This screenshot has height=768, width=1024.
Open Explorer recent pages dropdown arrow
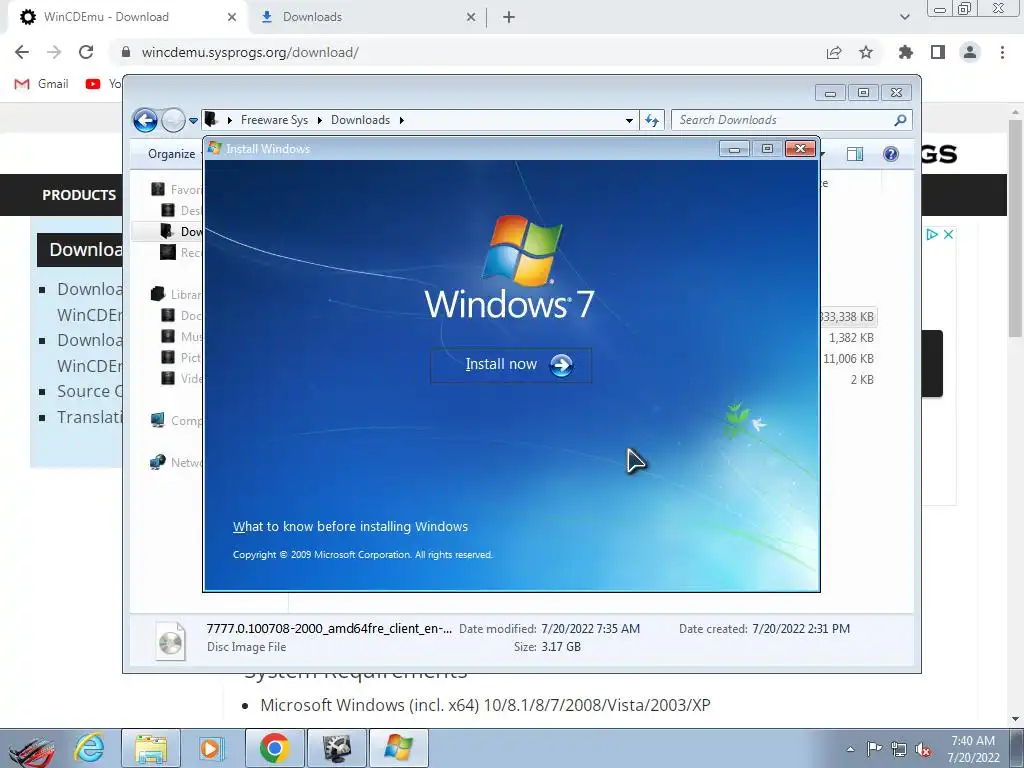pos(193,120)
